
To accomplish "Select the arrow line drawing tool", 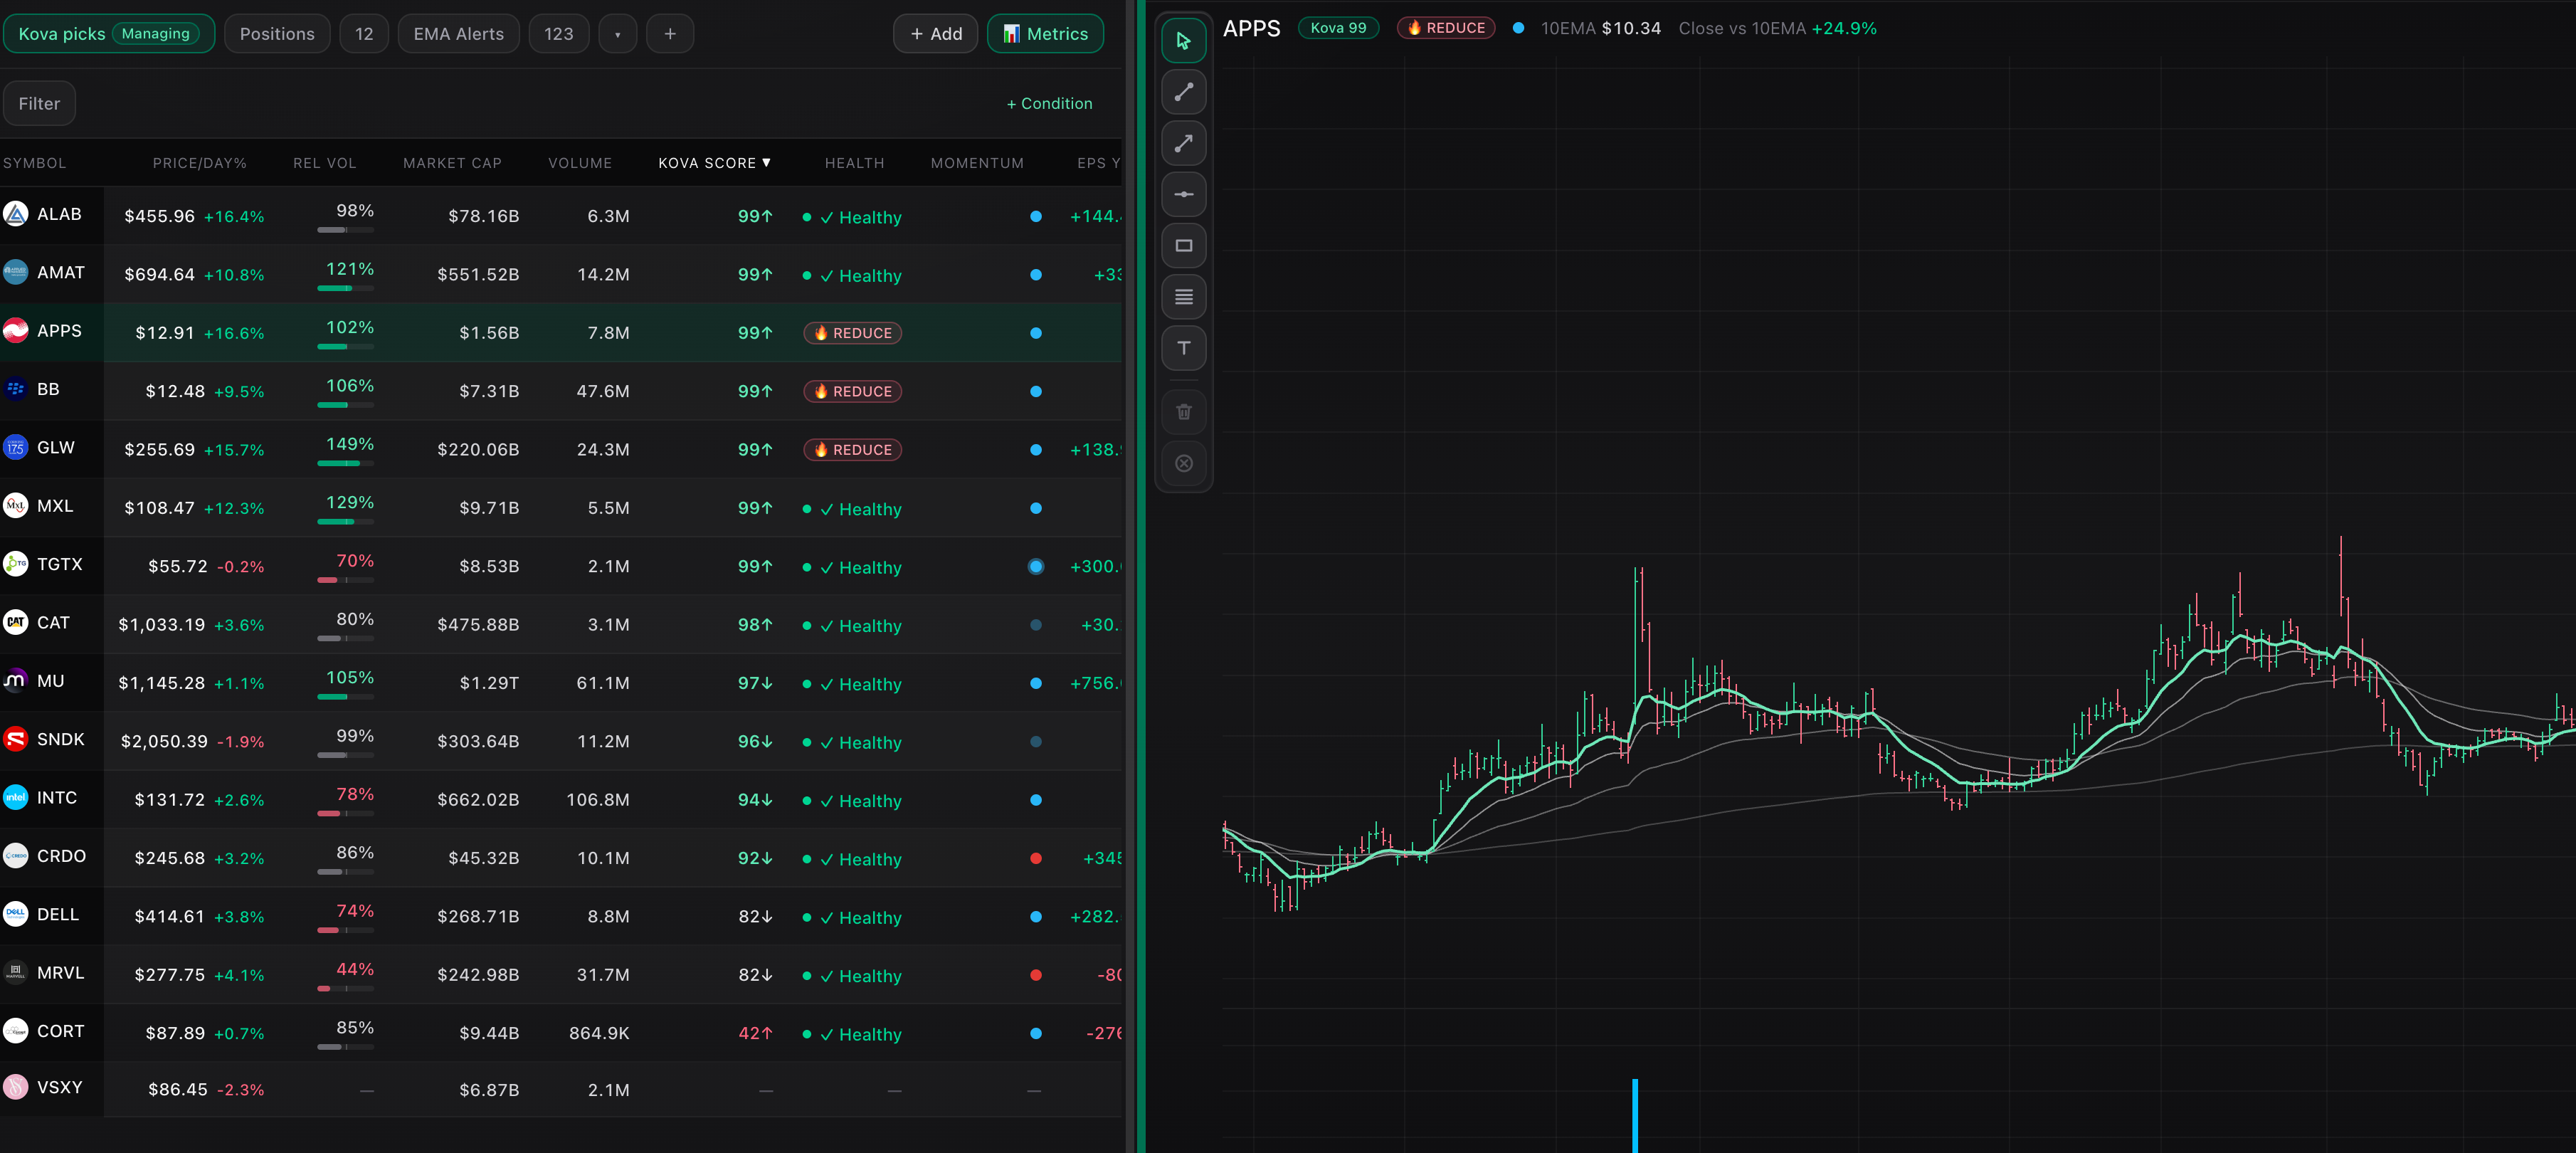I will pos(1183,143).
